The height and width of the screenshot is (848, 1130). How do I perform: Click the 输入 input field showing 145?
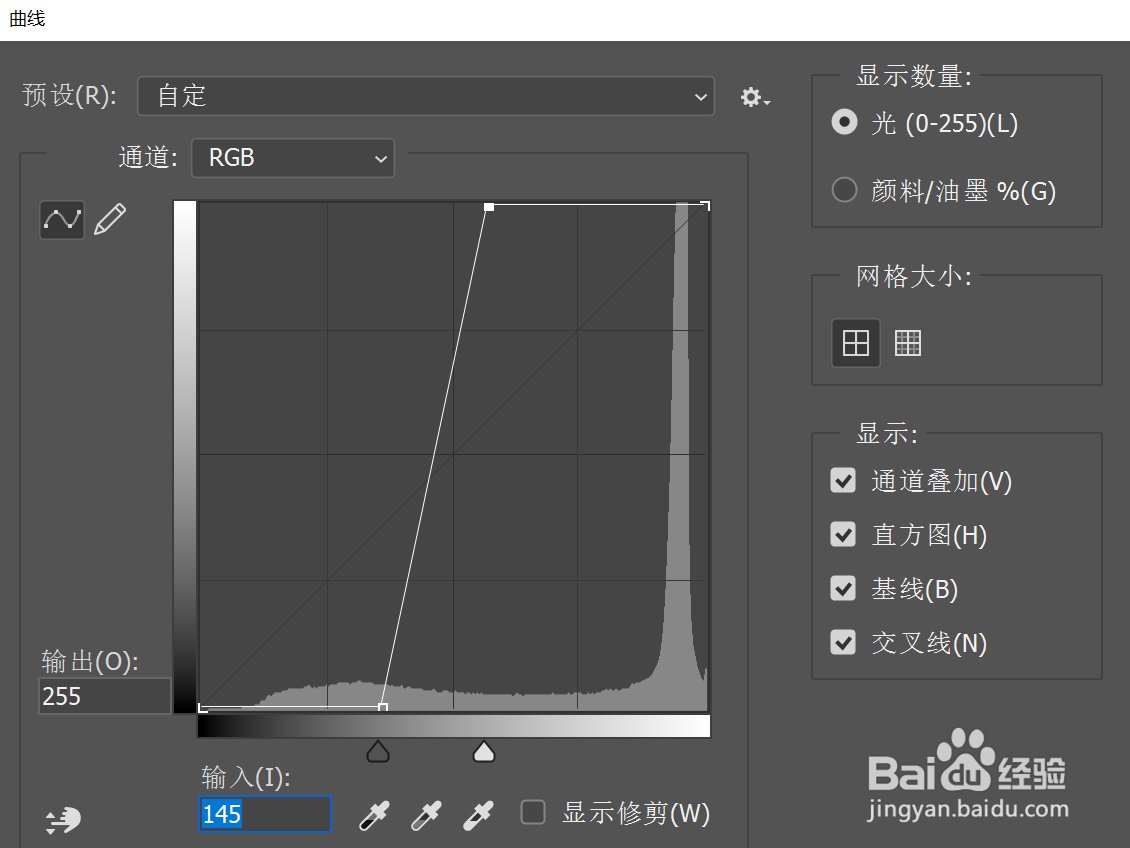[264, 814]
